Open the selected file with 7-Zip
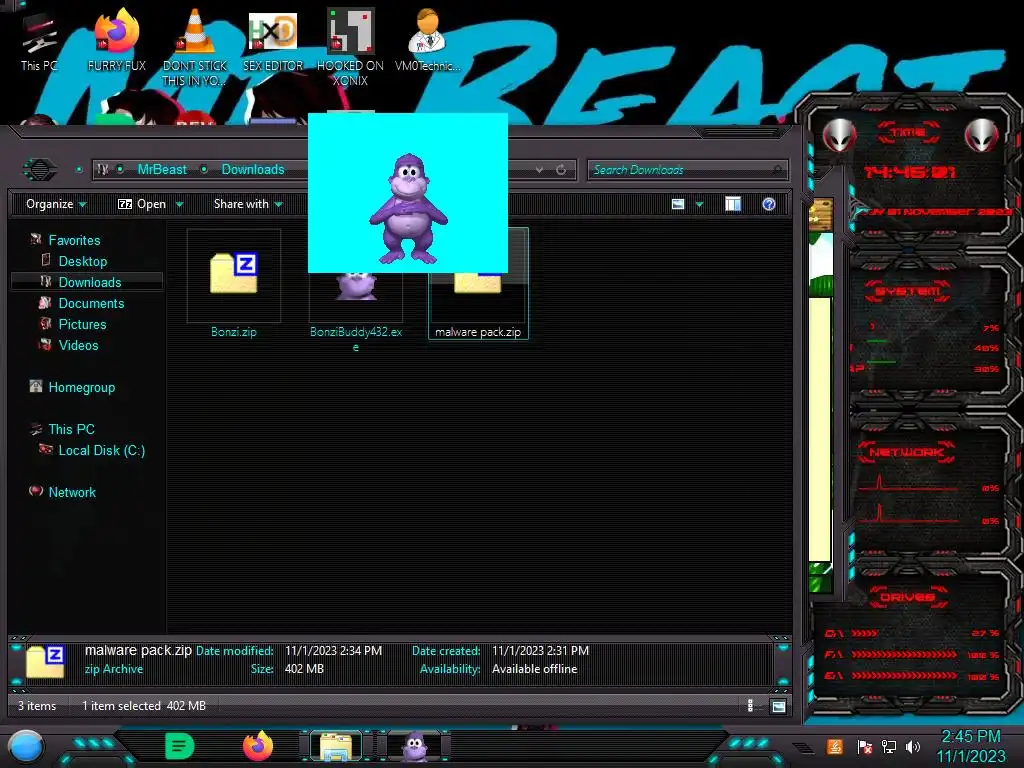Screen dimensions: 1024x768 point(142,204)
